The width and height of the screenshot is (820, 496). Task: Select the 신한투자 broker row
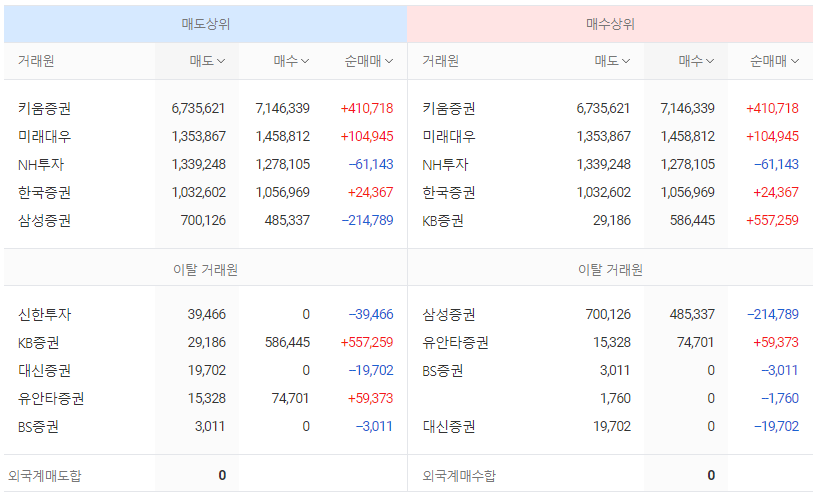click(206, 314)
